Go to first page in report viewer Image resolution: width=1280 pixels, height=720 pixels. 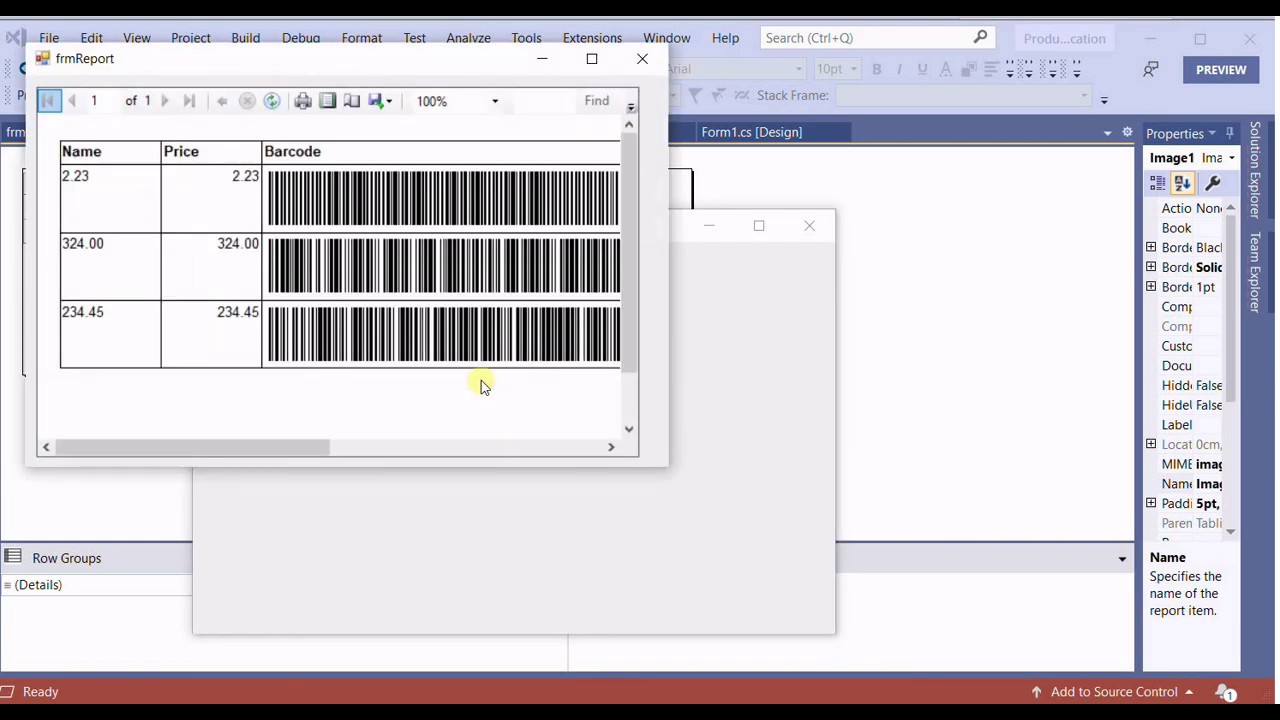[x=48, y=101]
